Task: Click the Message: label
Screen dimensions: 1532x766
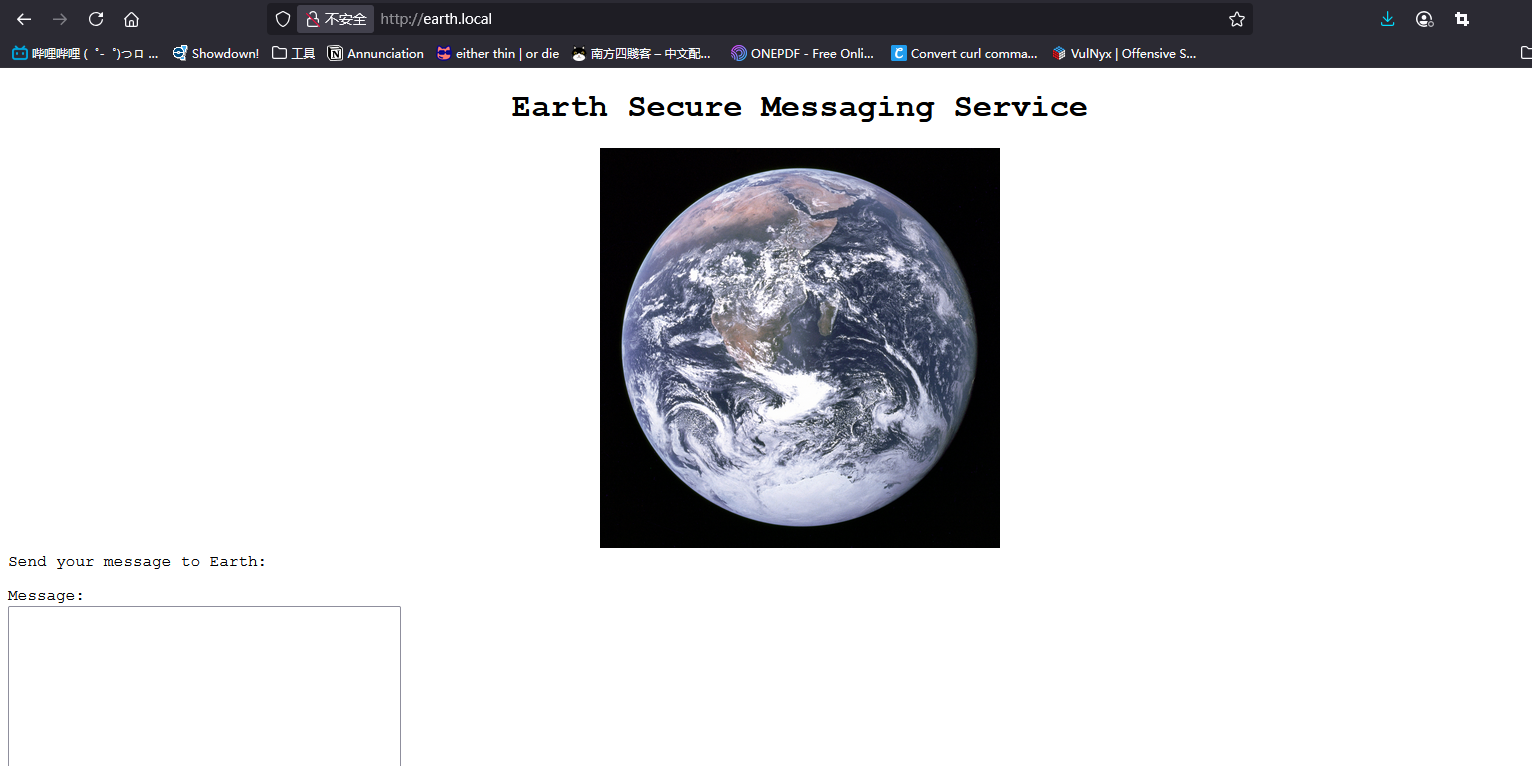Action: point(46,596)
